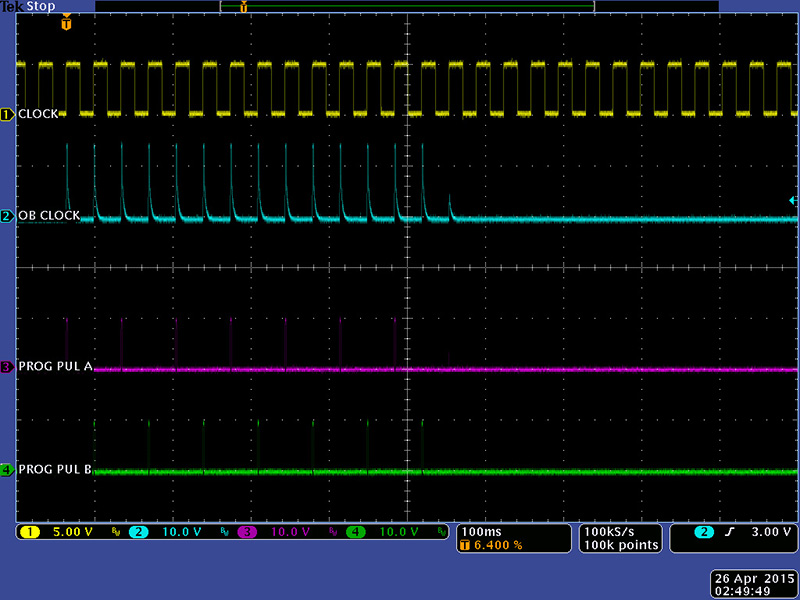Screen dimensions: 800x600
Task: Click the date and time display
Action: point(752,584)
